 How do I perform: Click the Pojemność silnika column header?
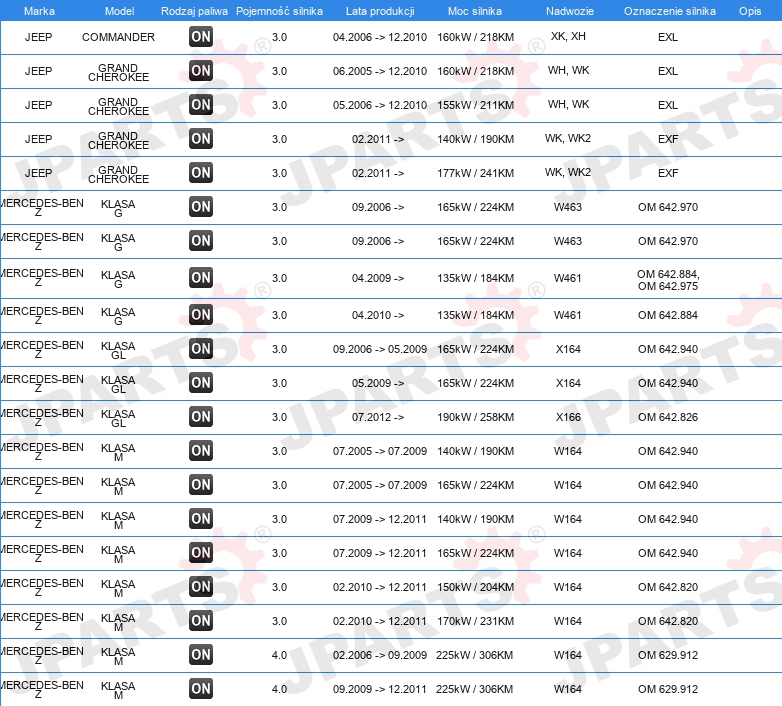[x=279, y=11]
